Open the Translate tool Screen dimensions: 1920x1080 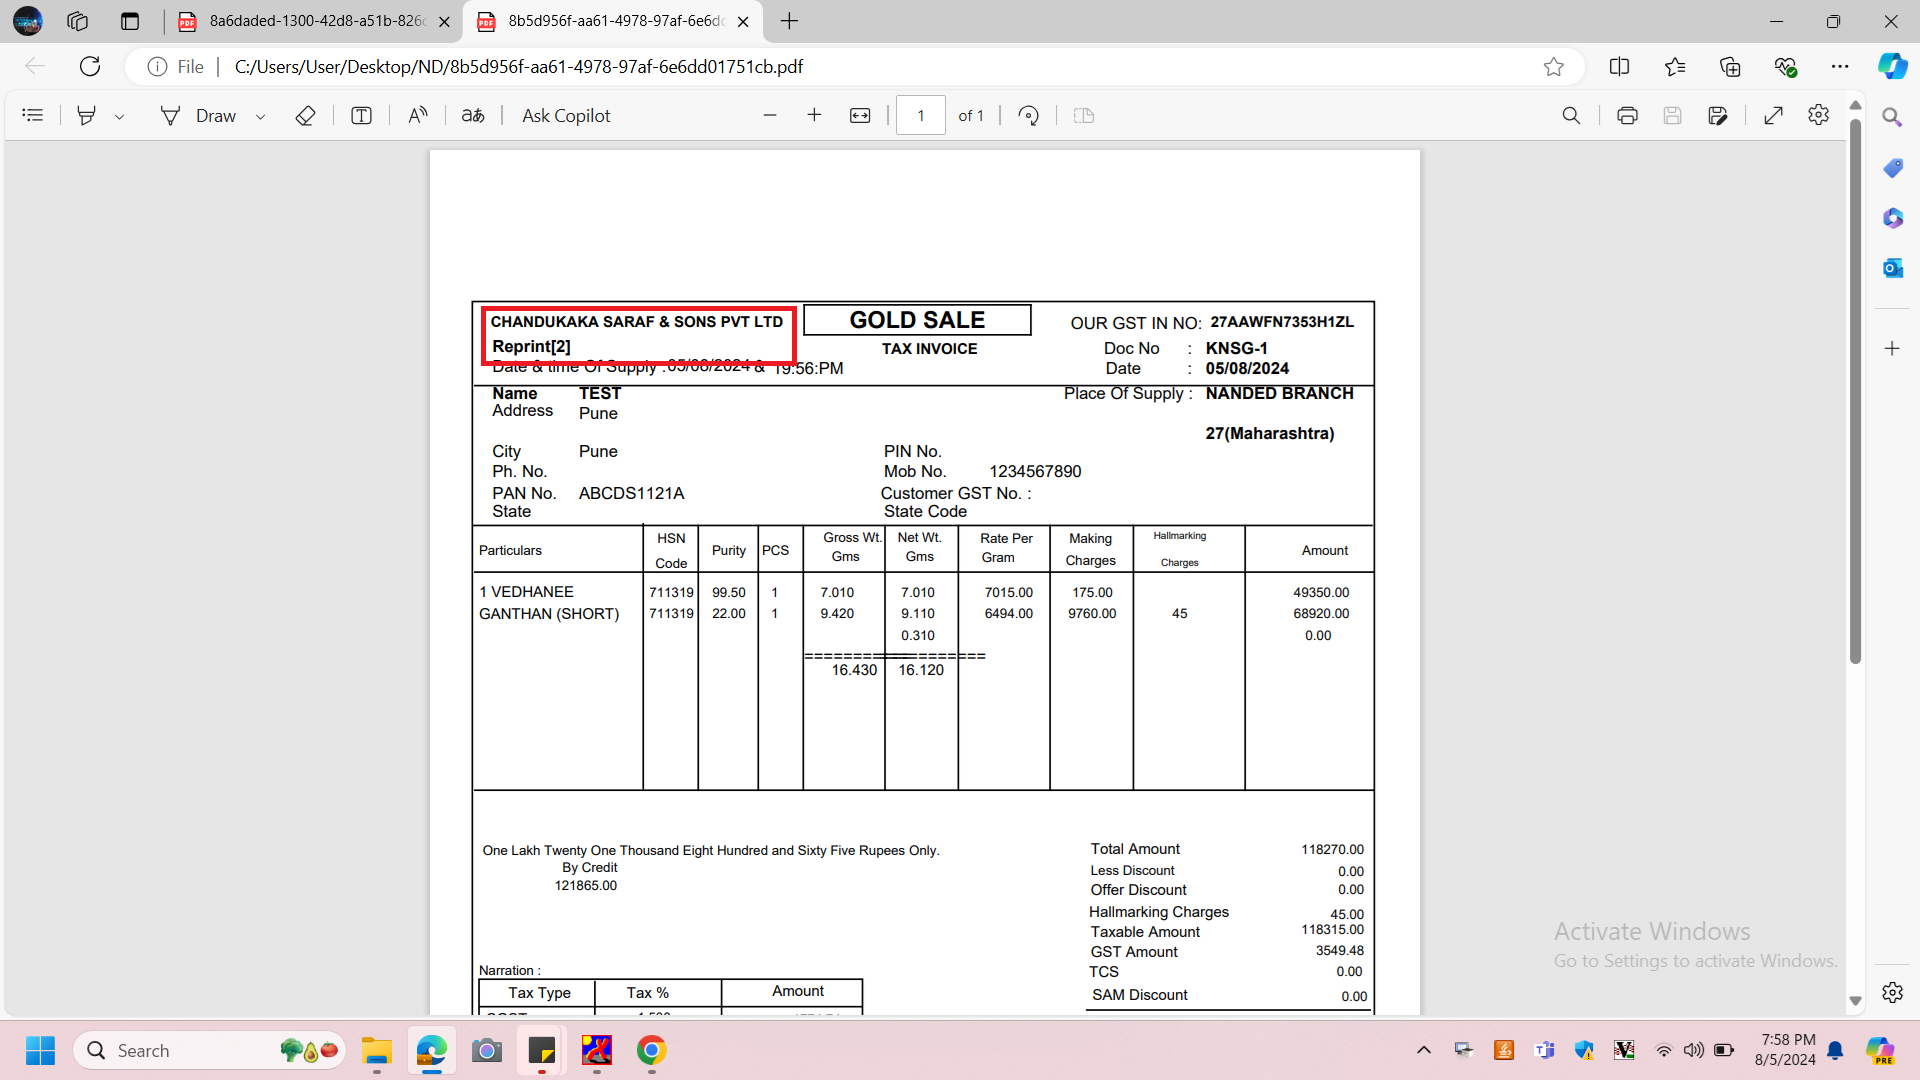473,116
